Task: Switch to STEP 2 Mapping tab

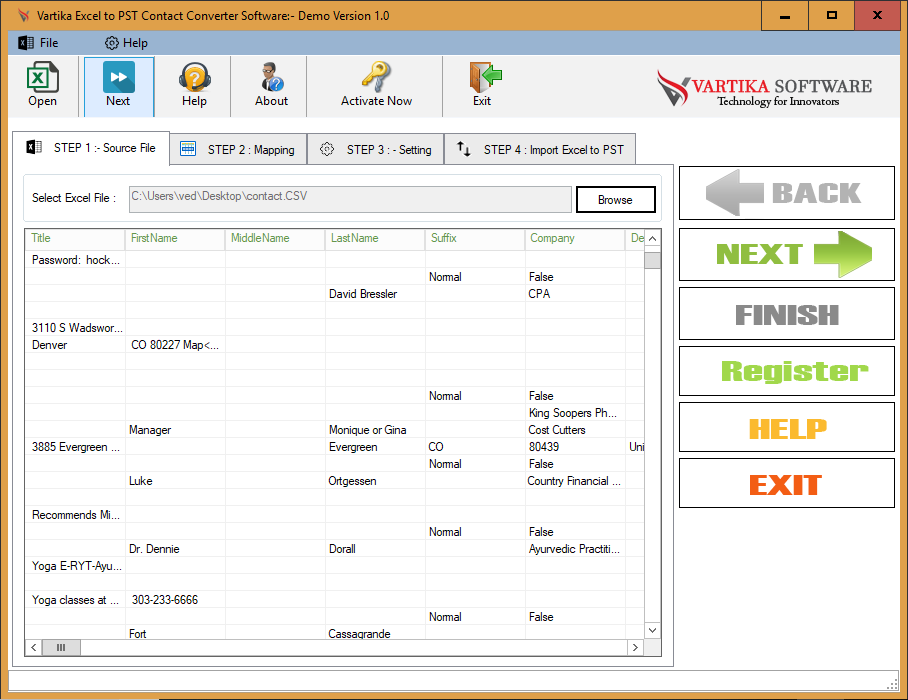Action: (239, 150)
